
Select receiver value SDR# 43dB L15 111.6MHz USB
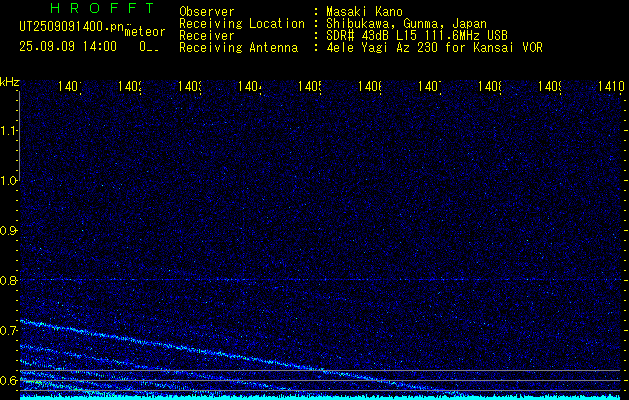[417, 36]
